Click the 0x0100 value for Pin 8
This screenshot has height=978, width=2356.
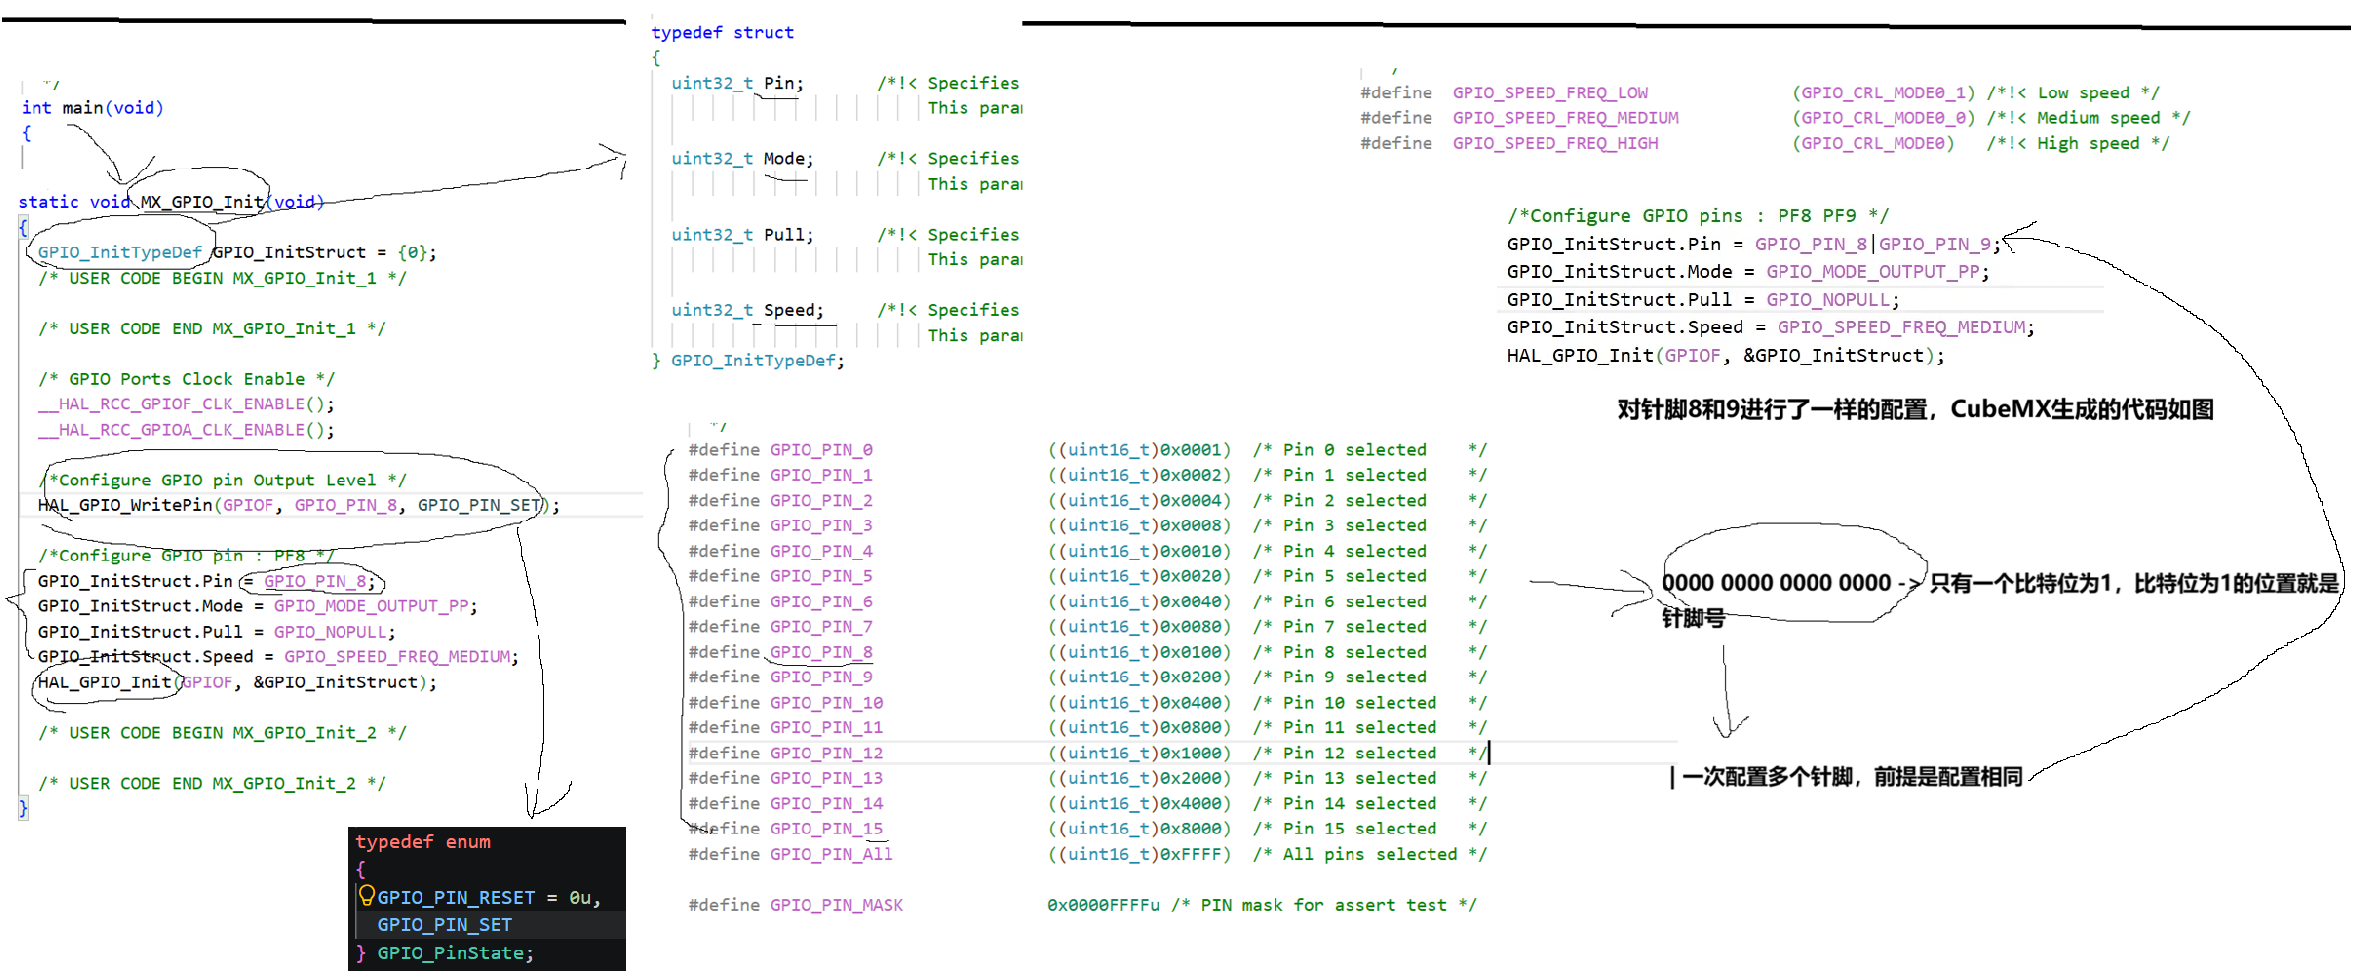point(1190,652)
